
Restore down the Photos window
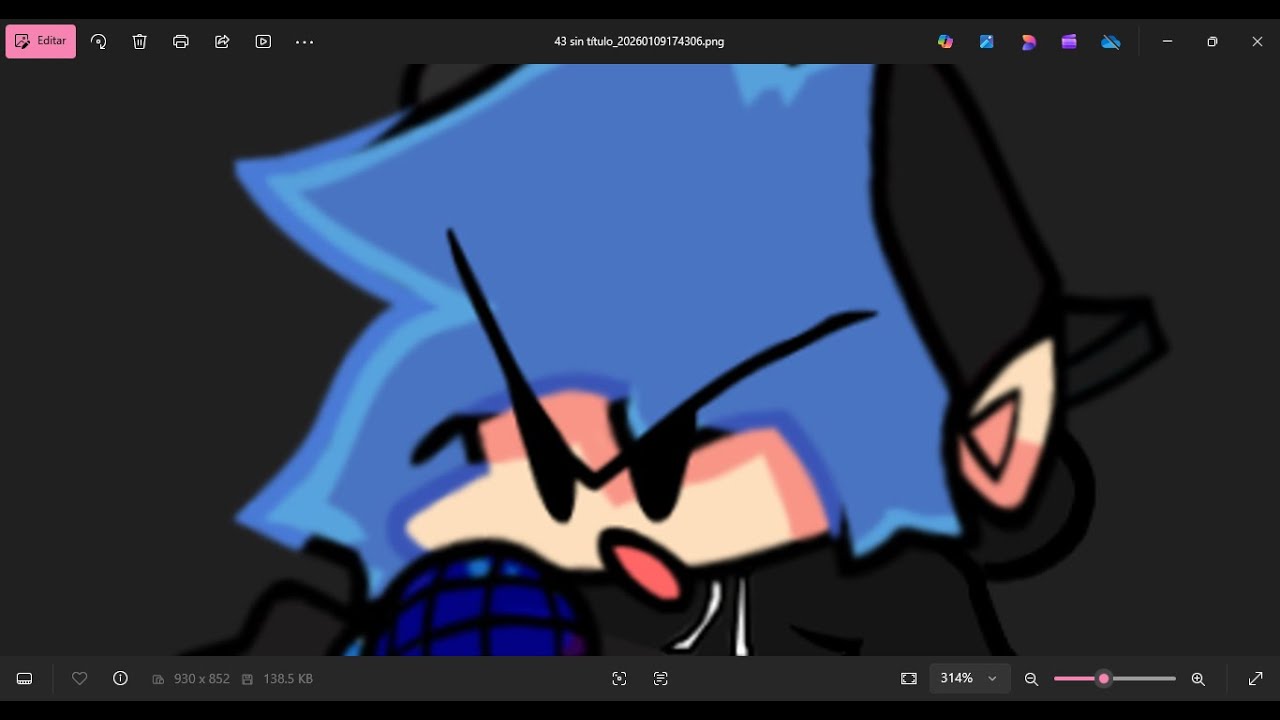click(1212, 41)
